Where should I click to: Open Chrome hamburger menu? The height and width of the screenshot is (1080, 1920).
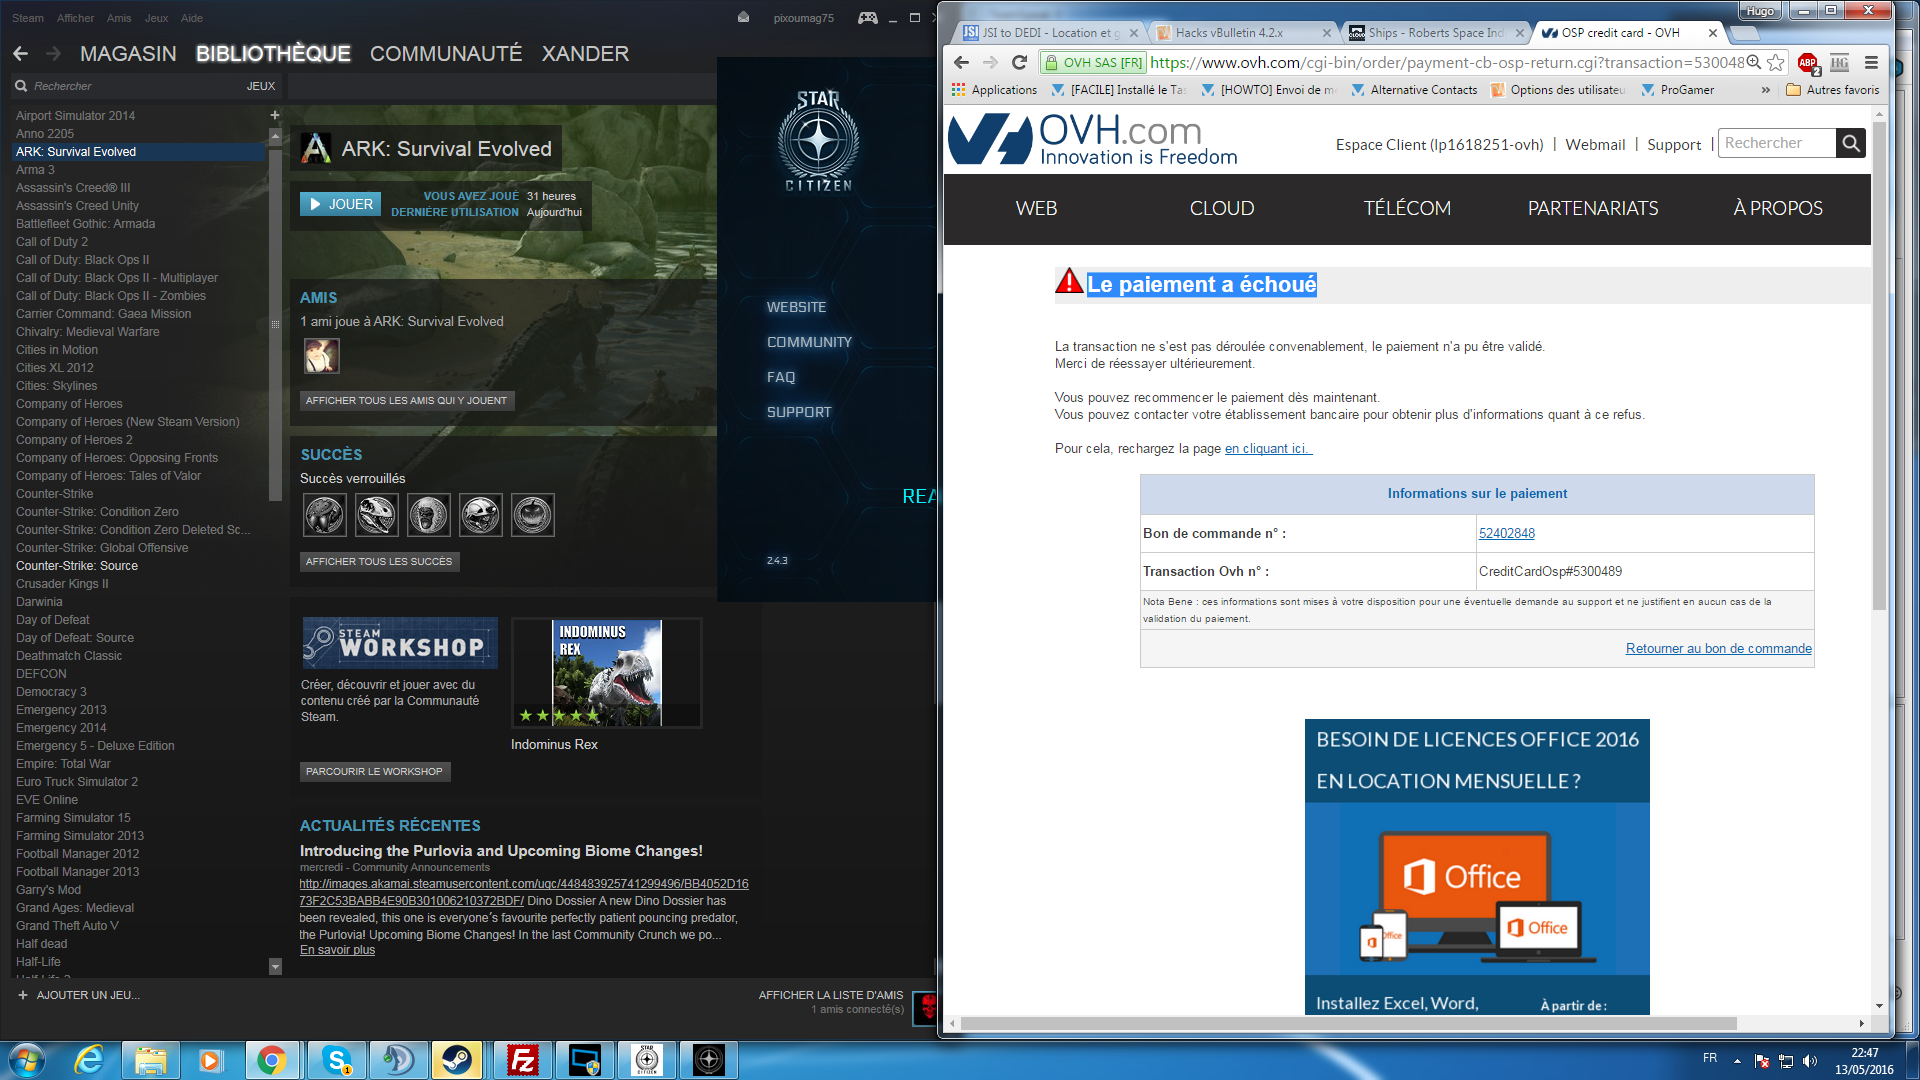[1871, 62]
